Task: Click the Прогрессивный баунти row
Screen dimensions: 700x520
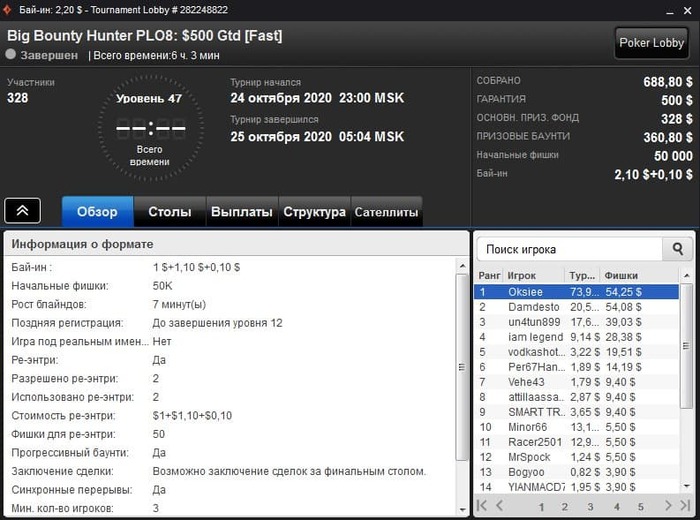Action: click(229, 453)
